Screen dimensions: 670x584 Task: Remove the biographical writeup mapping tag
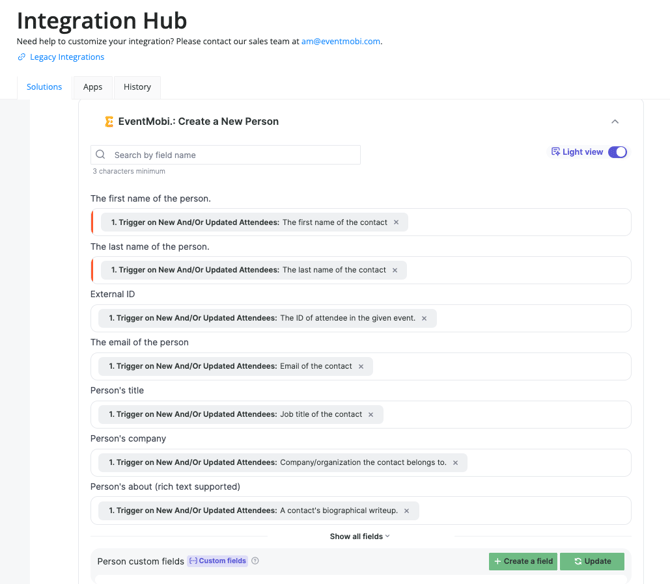(407, 510)
